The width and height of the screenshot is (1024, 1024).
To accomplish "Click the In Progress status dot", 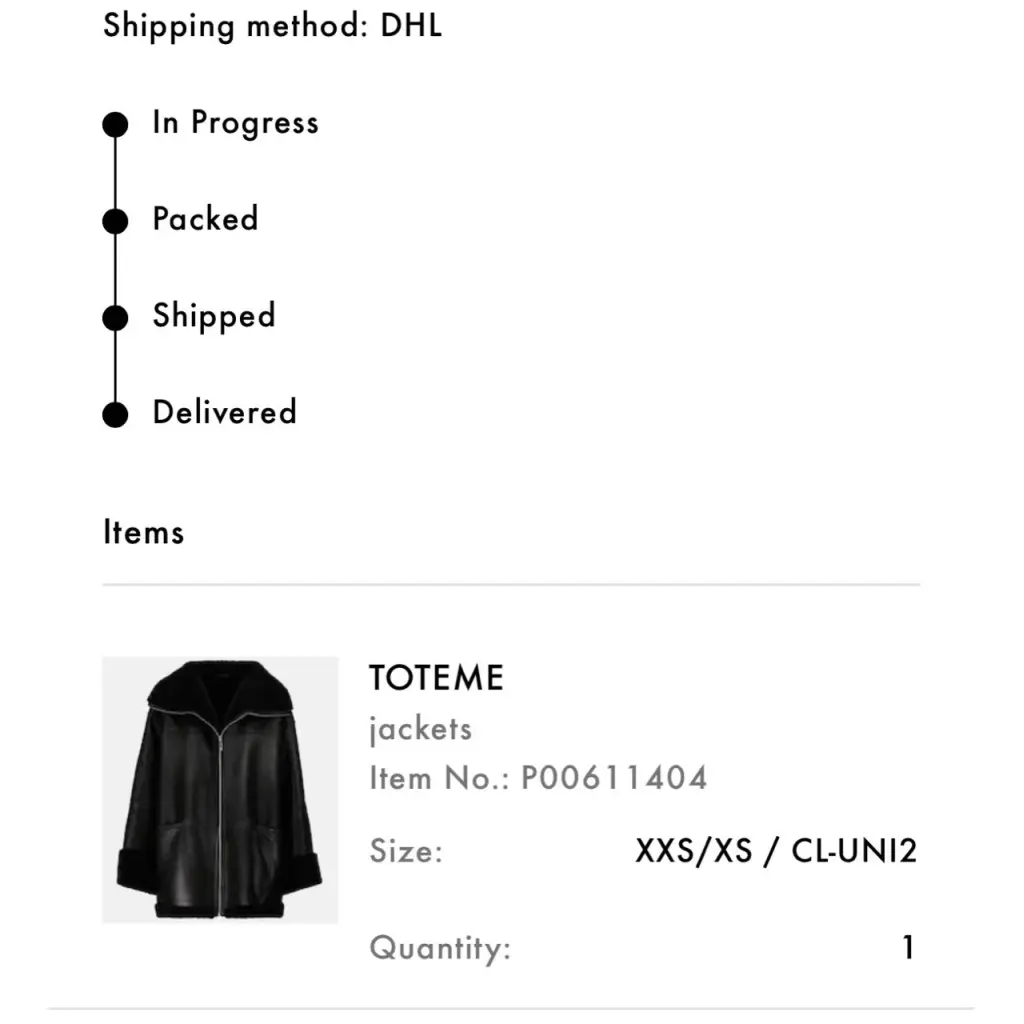I will (x=116, y=125).
